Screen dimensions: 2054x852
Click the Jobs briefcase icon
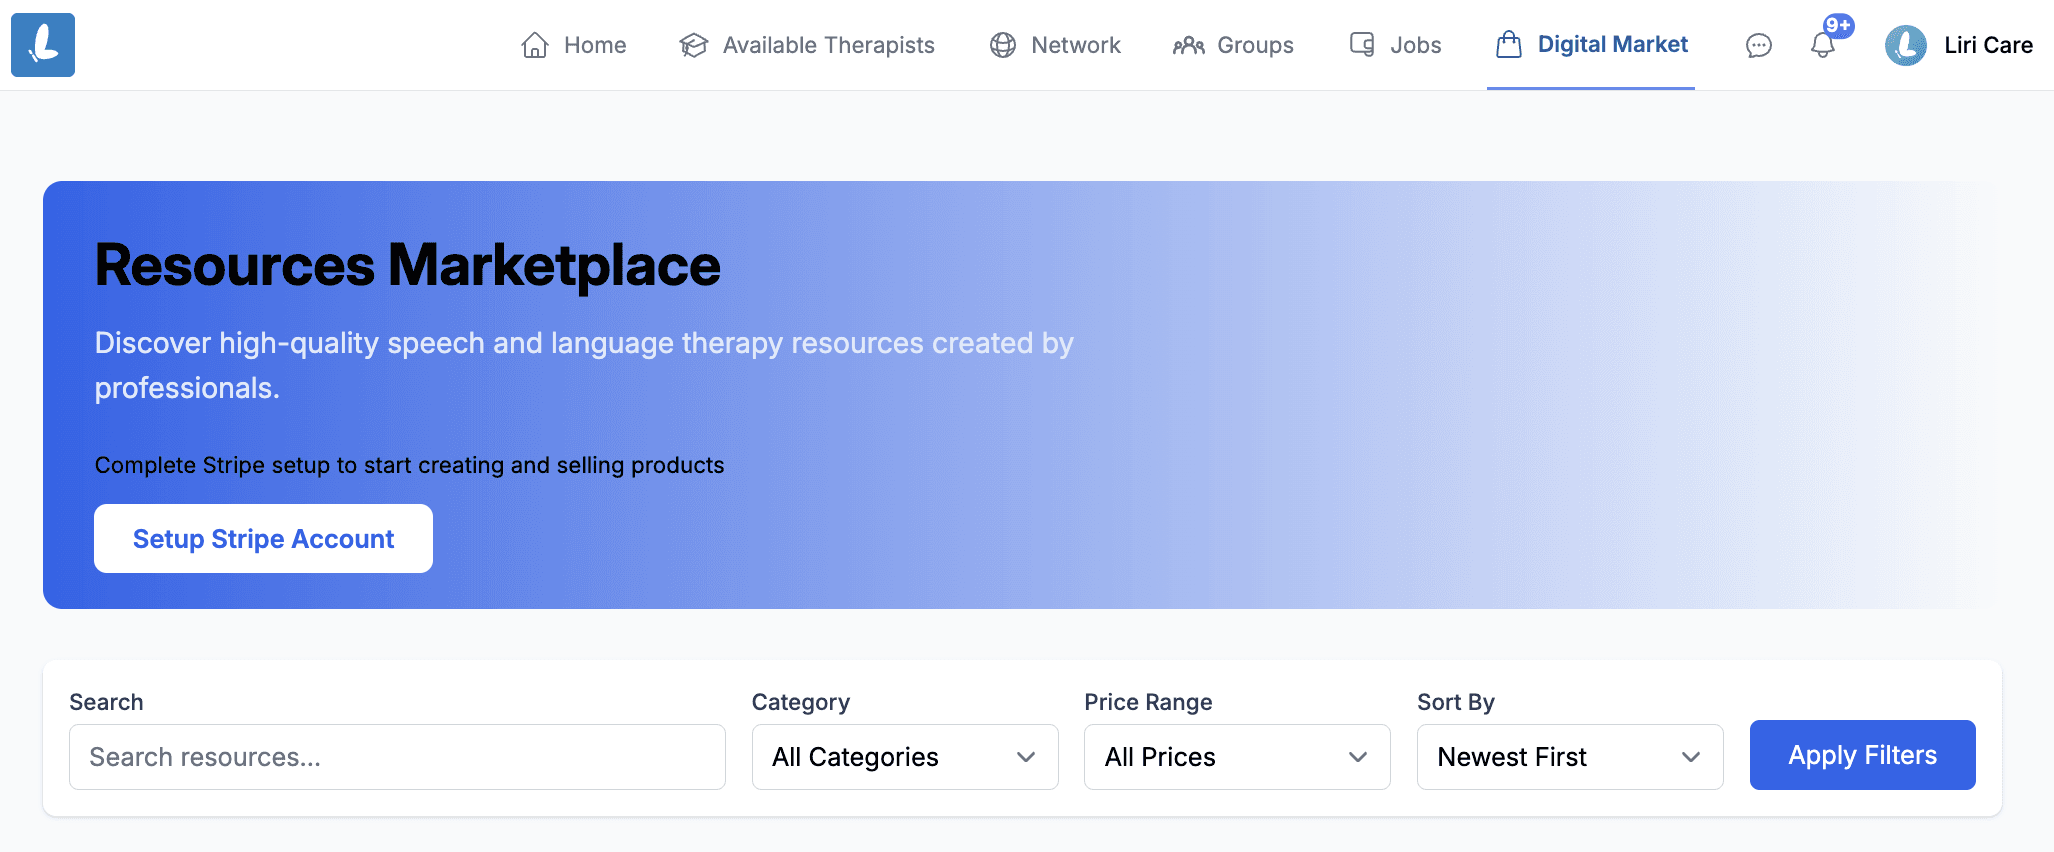pyautogui.click(x=1362, y=45)
